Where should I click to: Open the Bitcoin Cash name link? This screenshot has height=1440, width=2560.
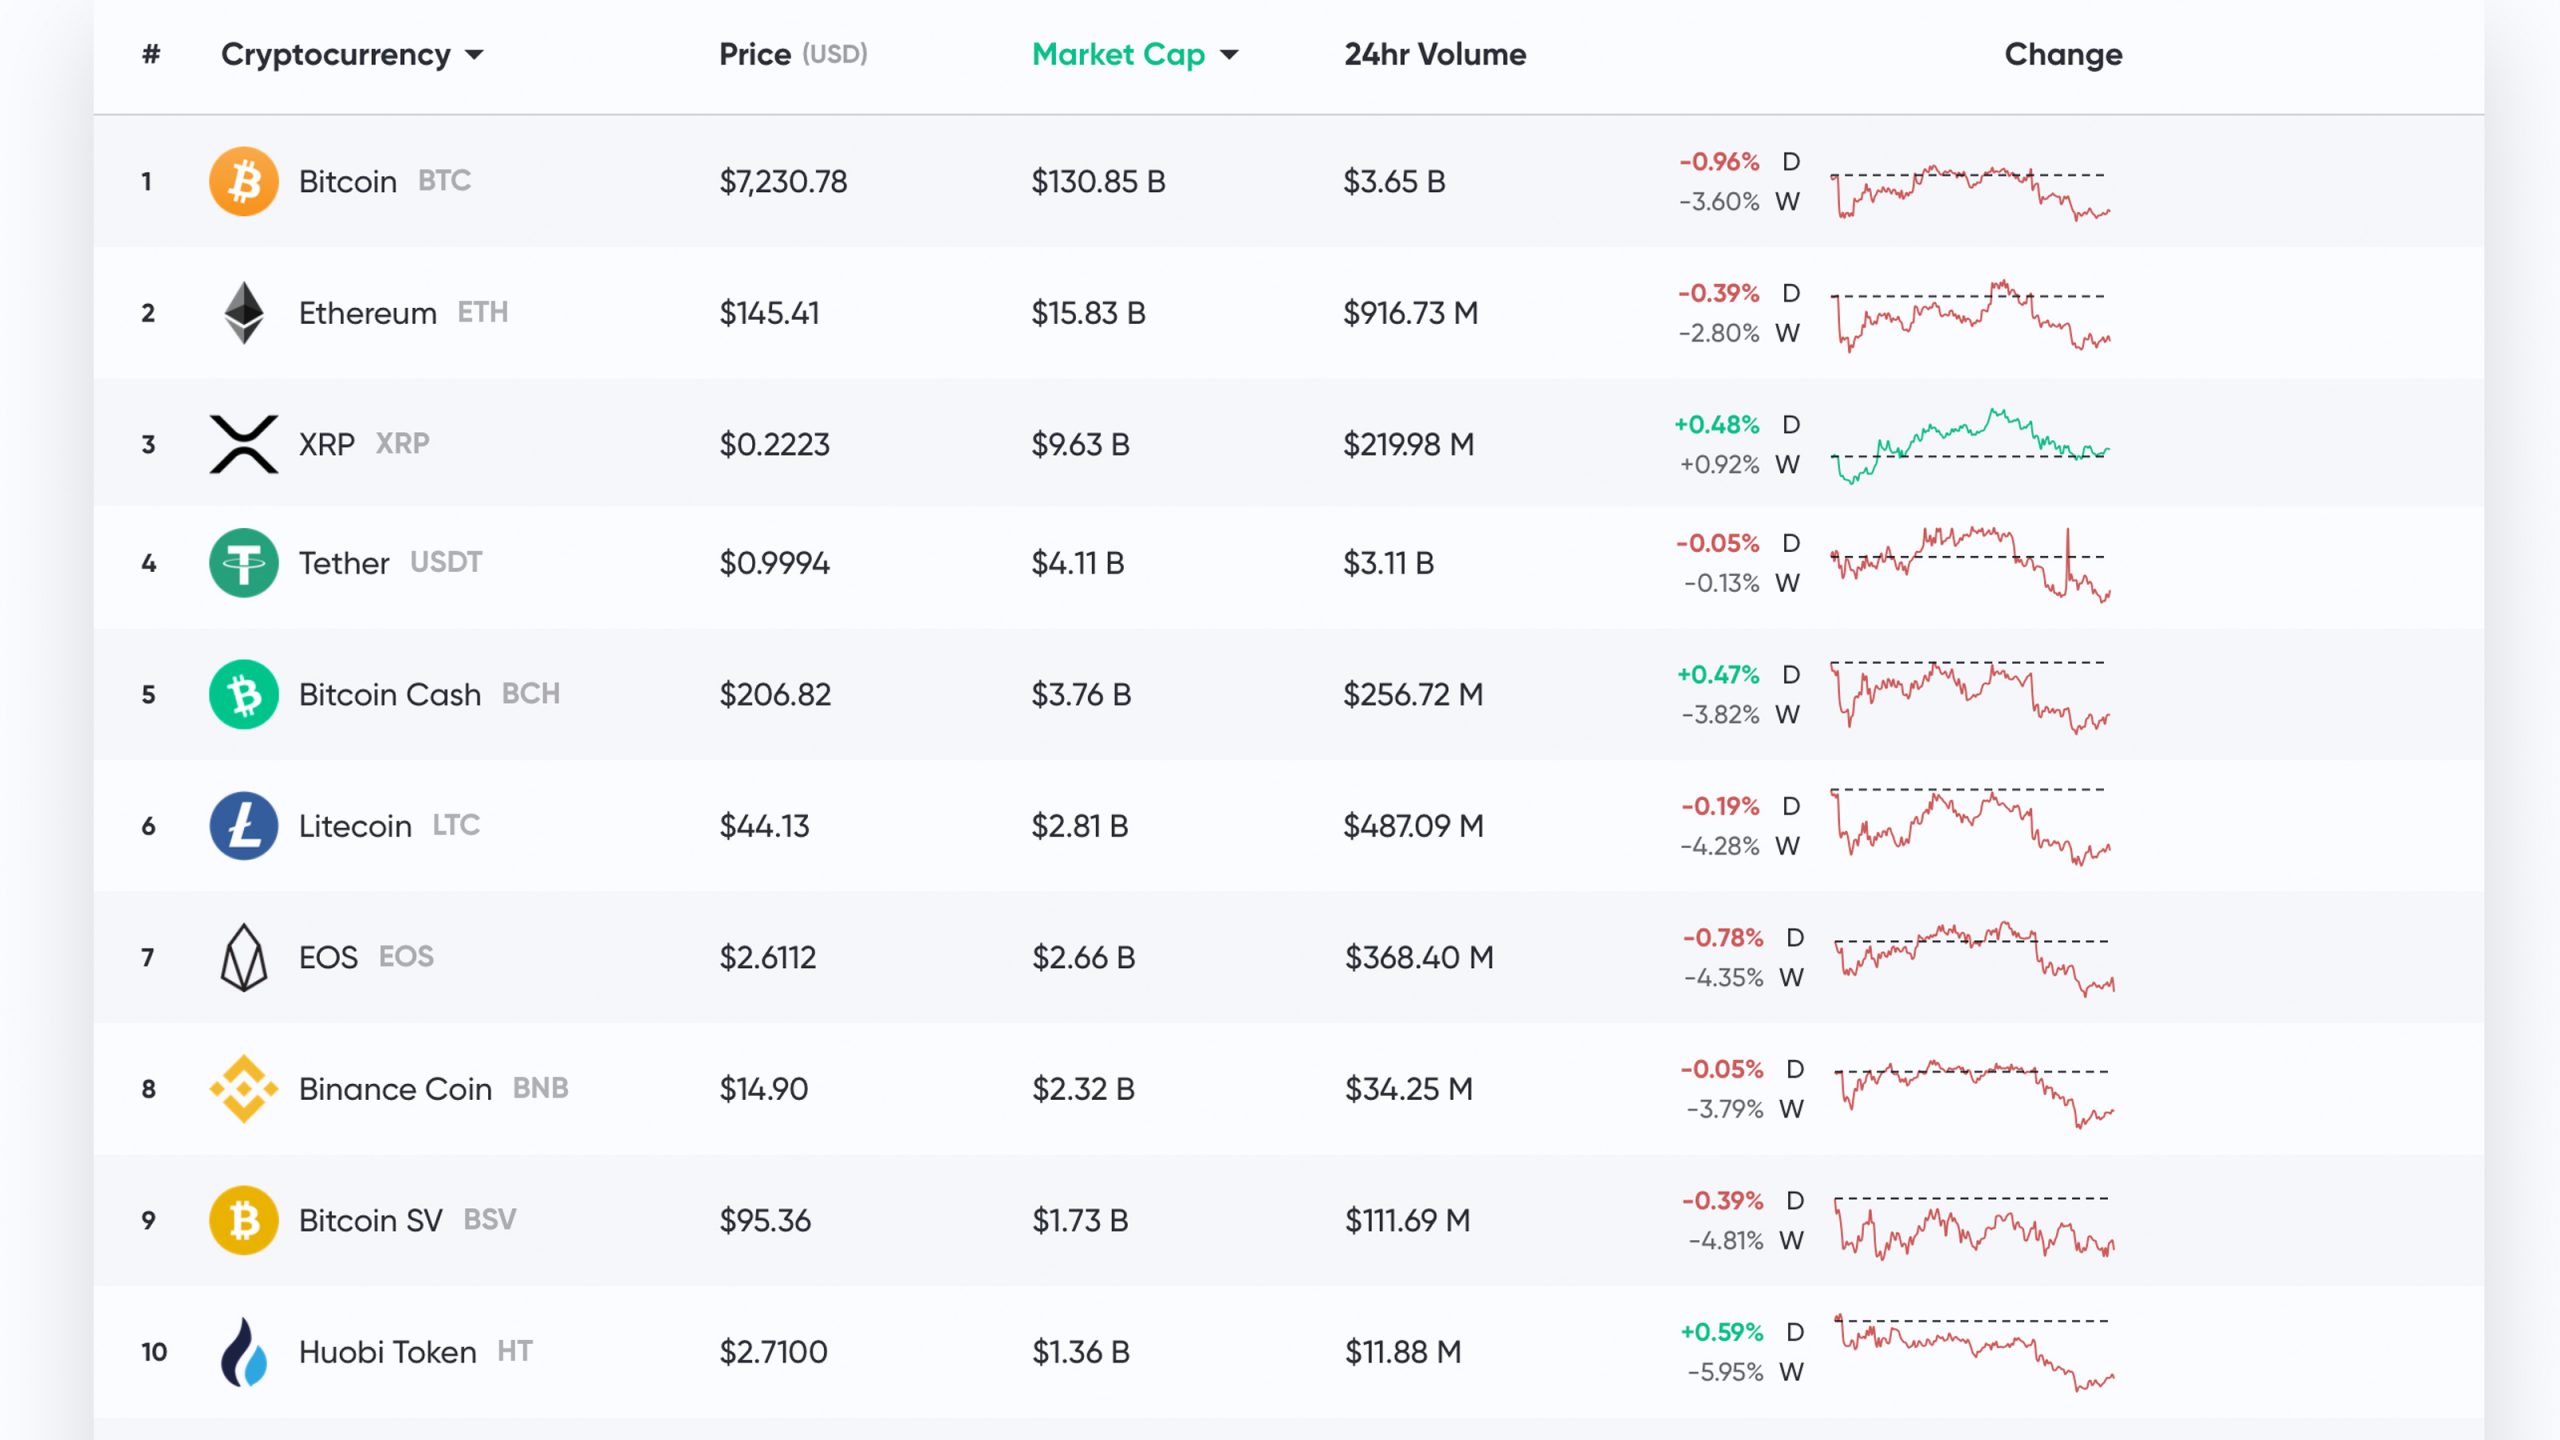[389, 694]
